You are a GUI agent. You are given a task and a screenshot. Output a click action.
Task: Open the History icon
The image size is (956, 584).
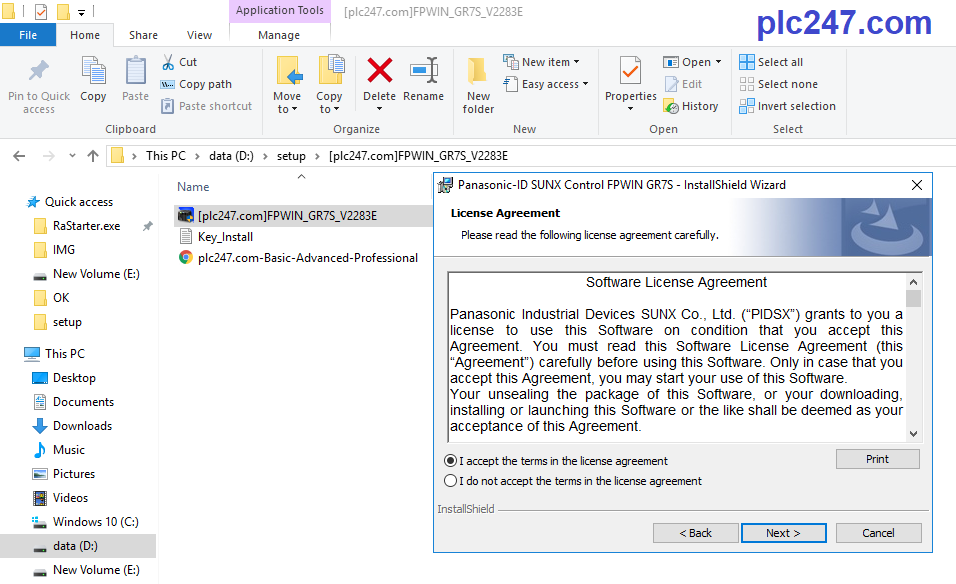(x=671, y=106)
